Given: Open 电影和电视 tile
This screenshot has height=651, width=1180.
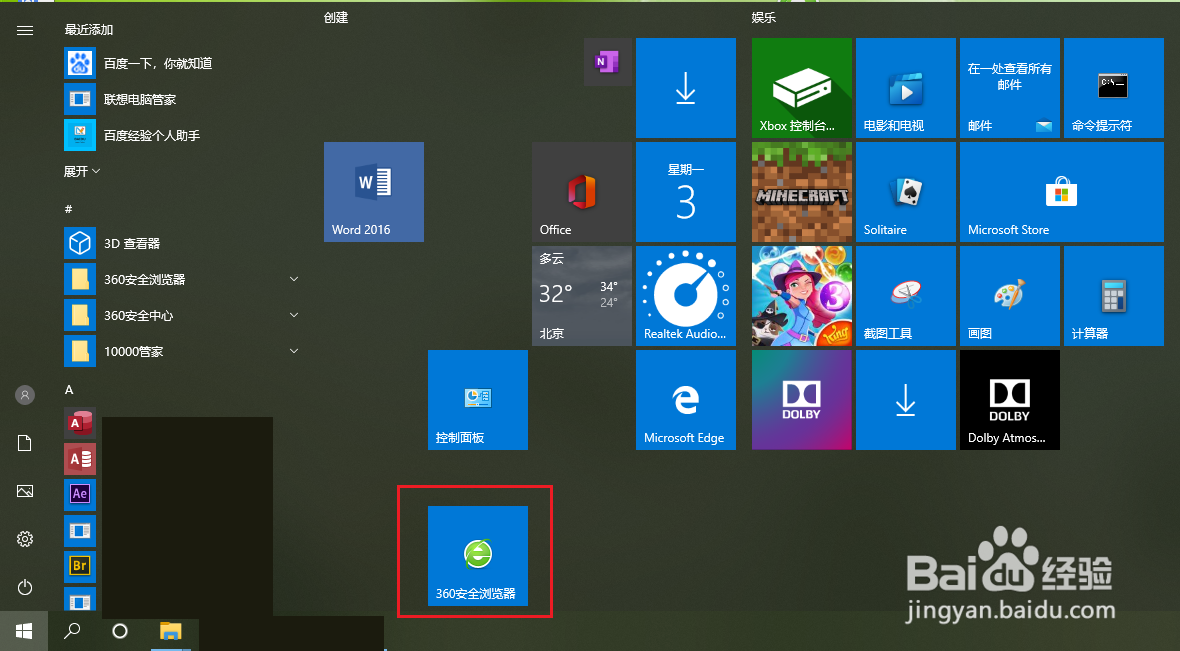Looking at the screenshot, I should click(x=905, y=88).
